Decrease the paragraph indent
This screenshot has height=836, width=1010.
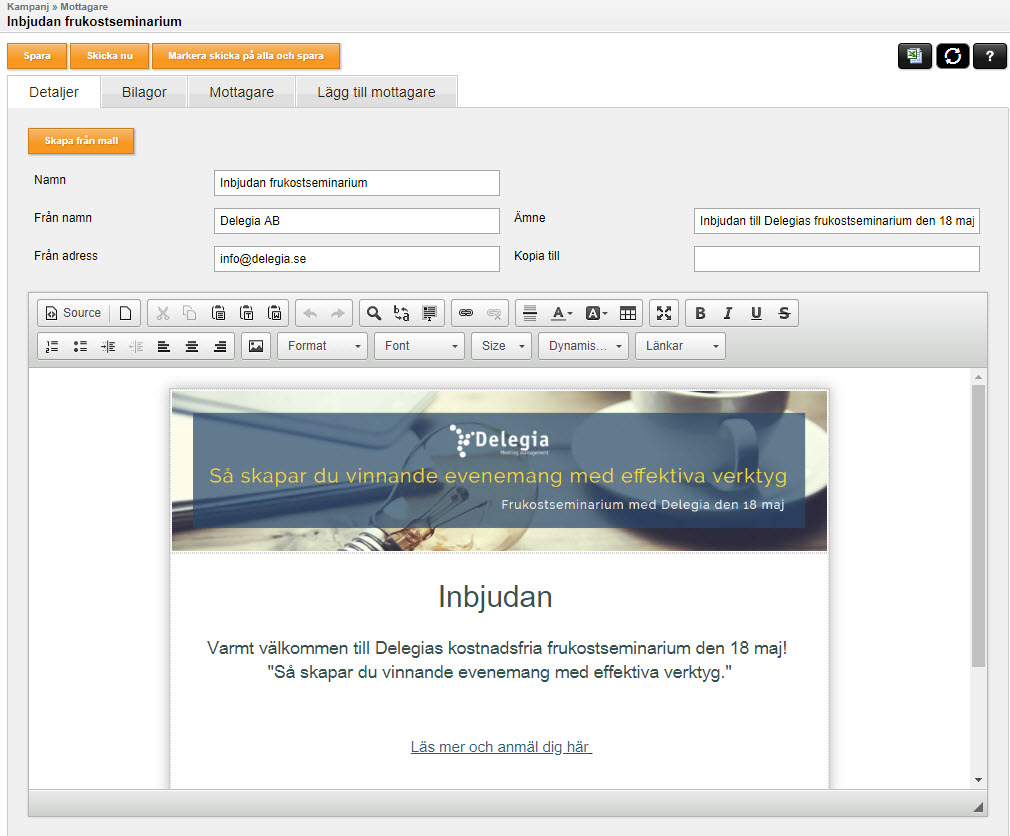click(x=136, y=346)
